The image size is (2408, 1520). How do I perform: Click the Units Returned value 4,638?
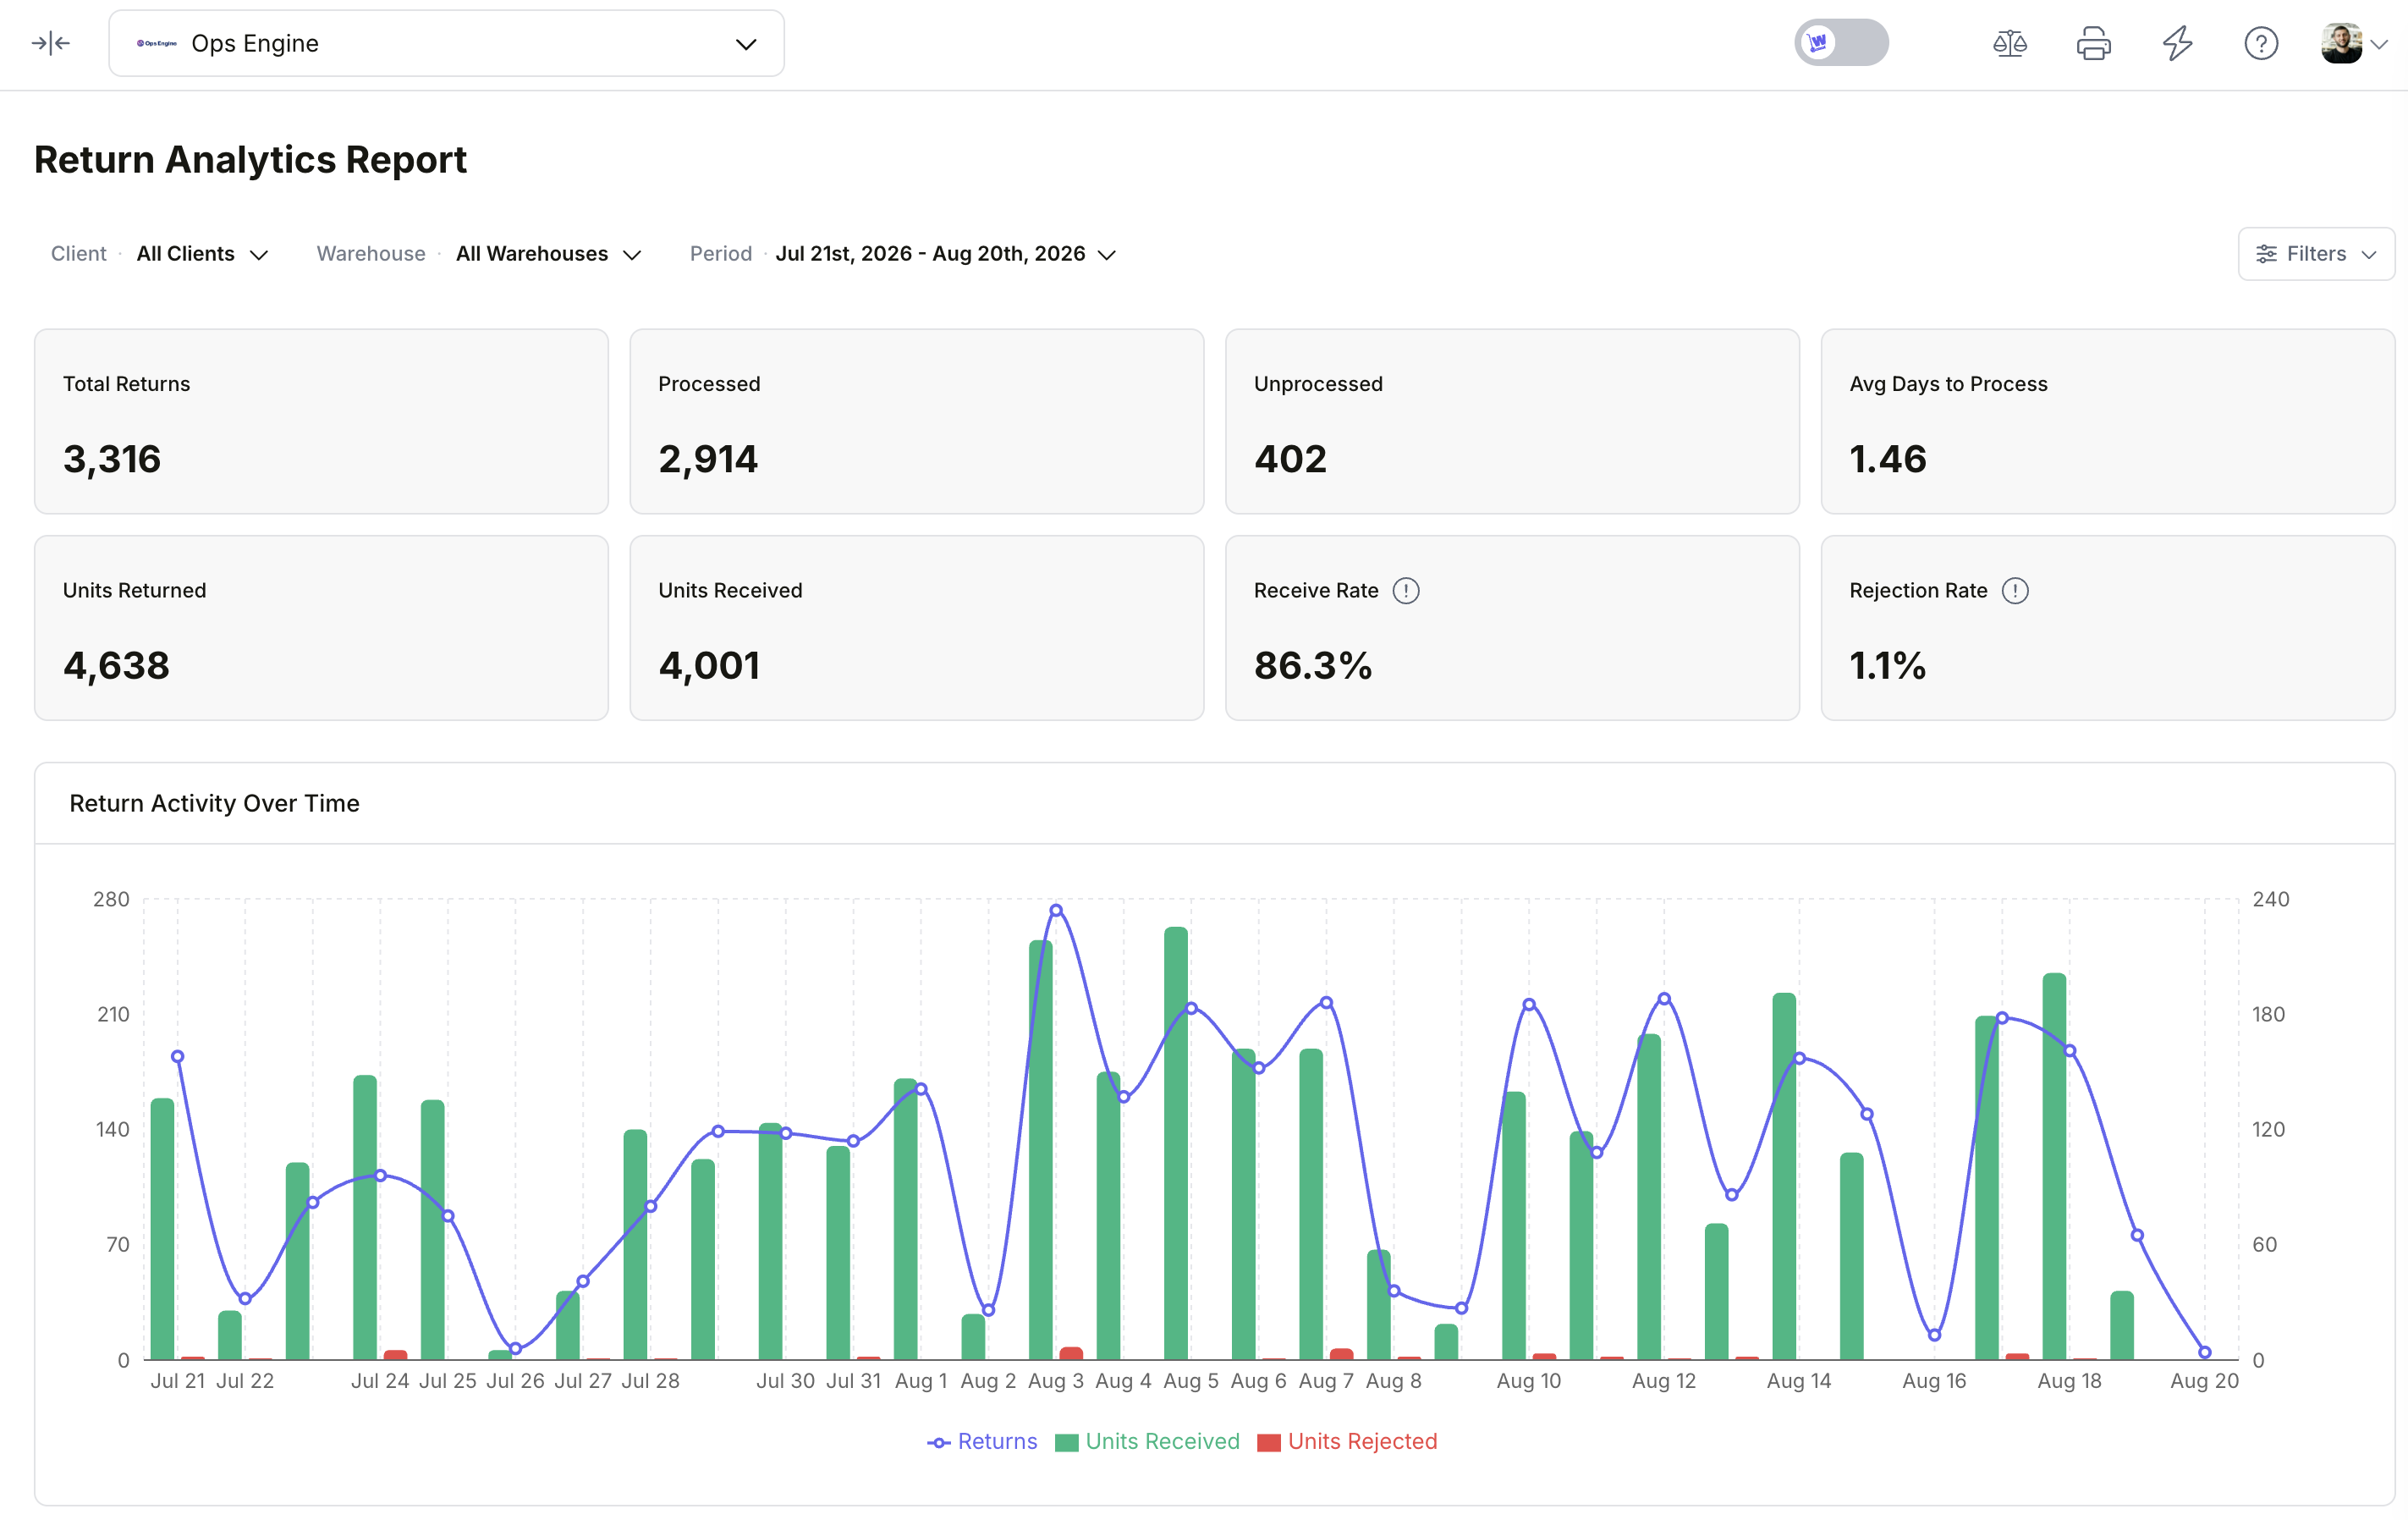(x=116, y=666)
